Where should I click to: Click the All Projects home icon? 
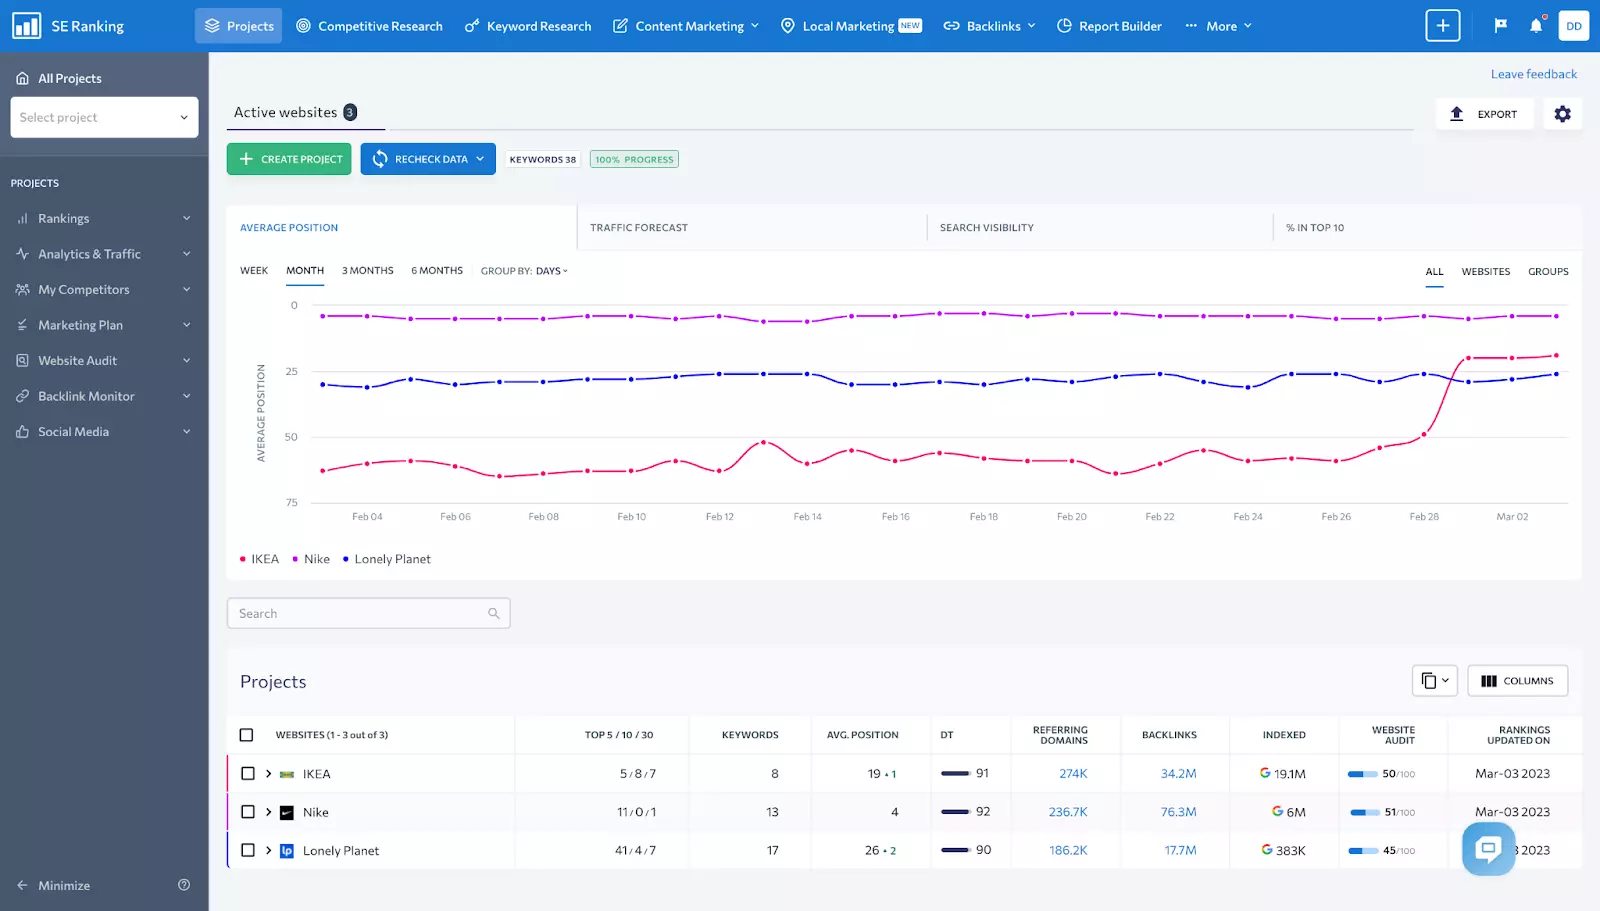[x=22, y=78]
